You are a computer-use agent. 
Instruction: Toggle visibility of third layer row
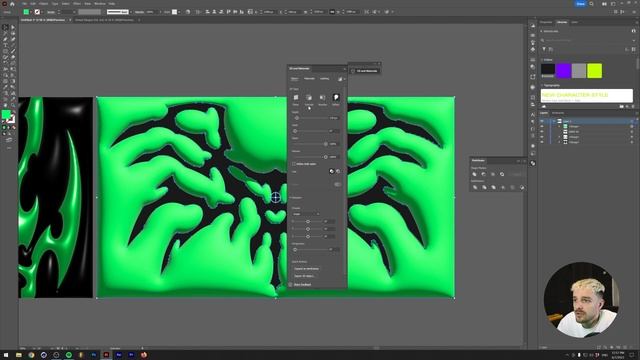point(542,132)
